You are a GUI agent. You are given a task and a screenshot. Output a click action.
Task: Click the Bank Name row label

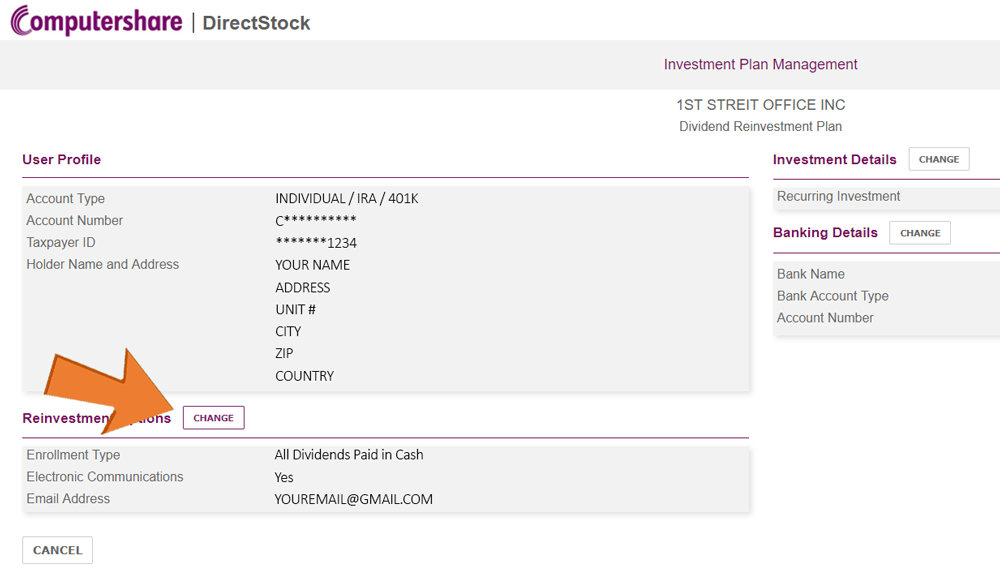(x=811, y=274)
